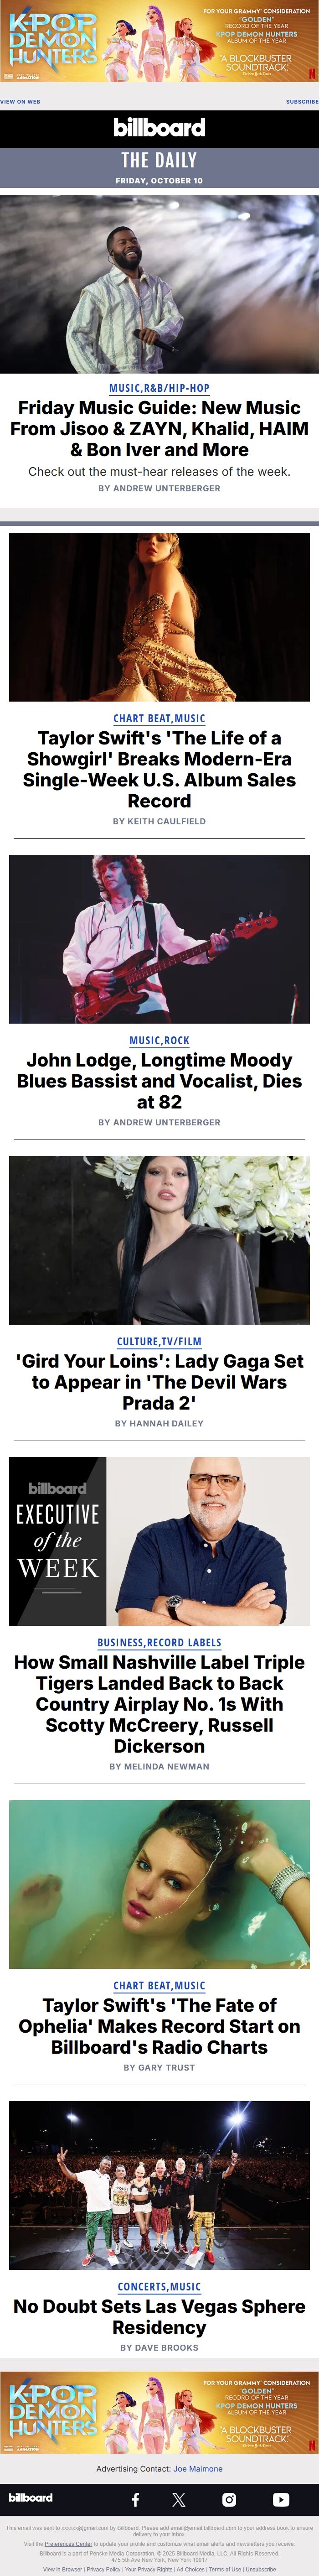Select the BUSINESS,RECORD LABELS category tag

tap(159, 1642)
